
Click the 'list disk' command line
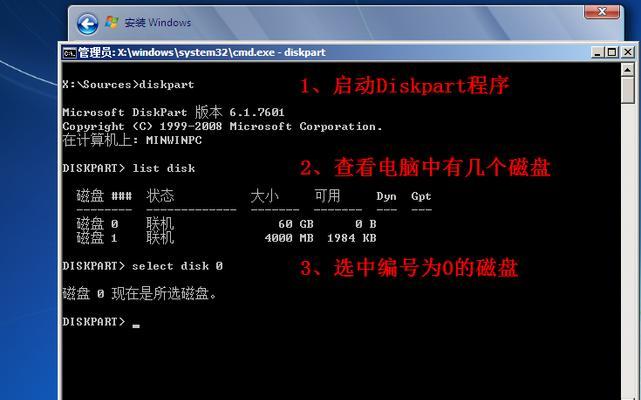[x=129, y=168]
